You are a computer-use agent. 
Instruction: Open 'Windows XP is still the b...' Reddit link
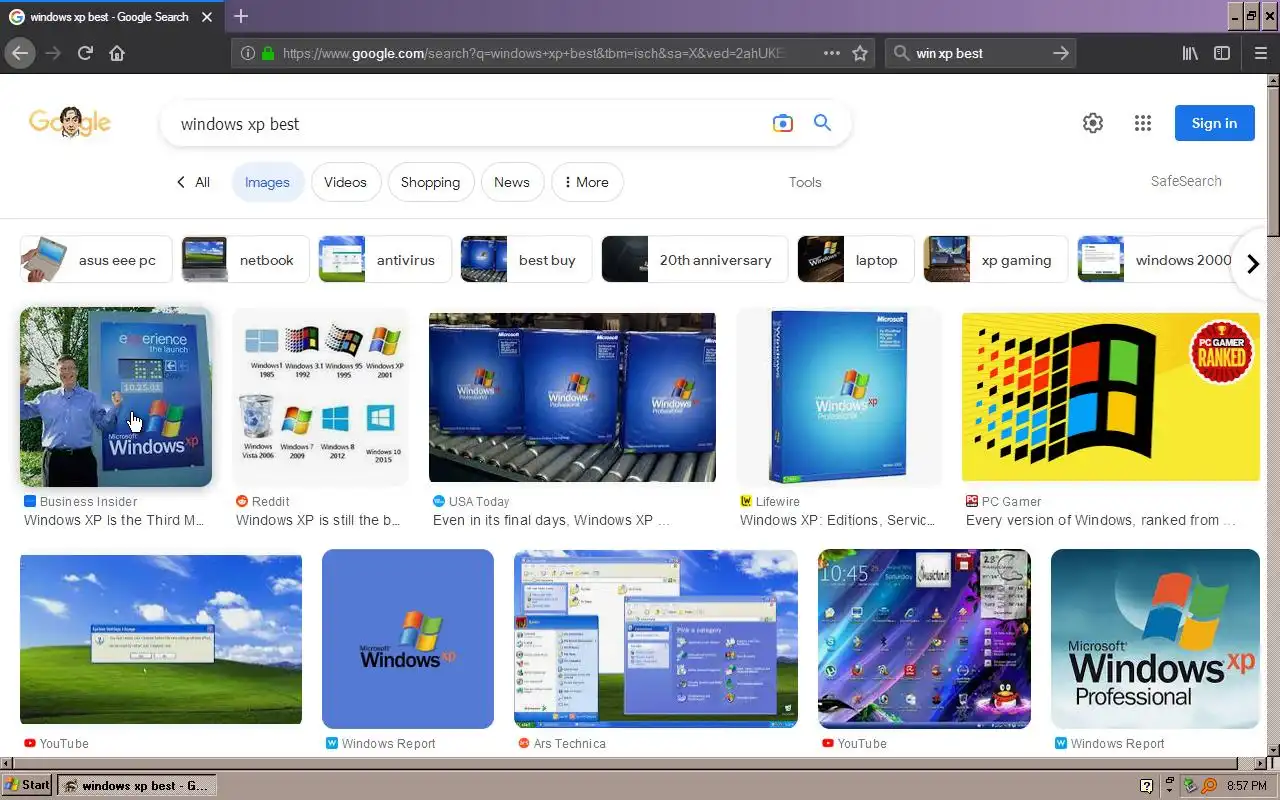click(318, 520)
